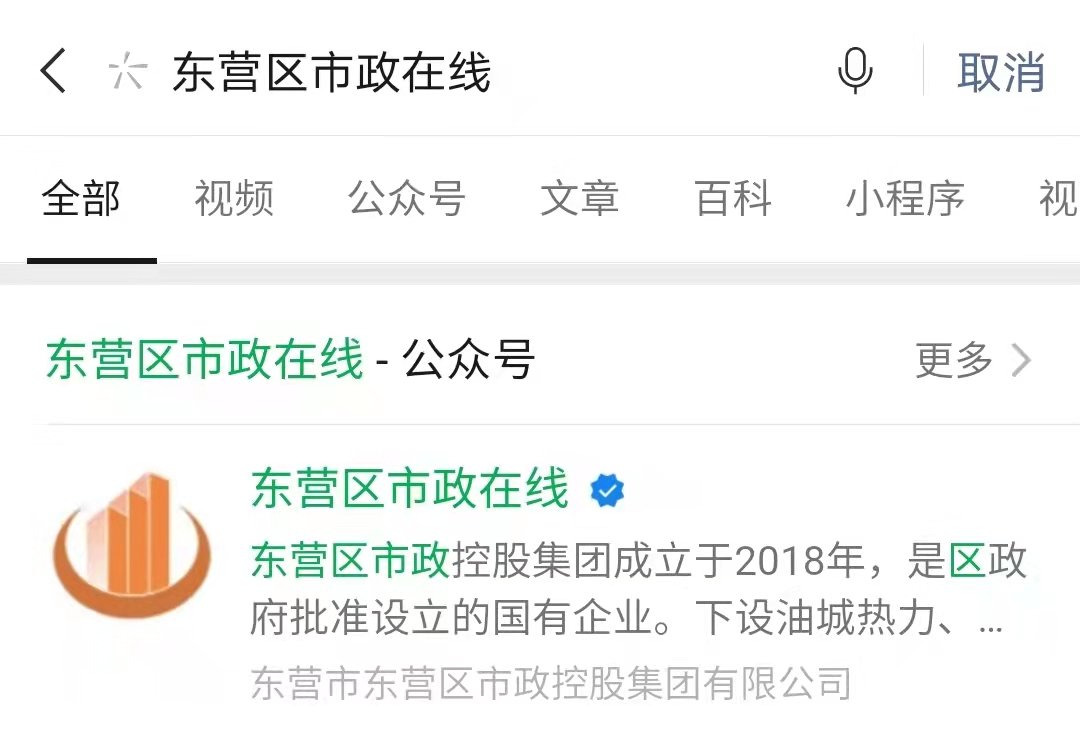The height and width of the screenshot is (746, 1080).
Task: Expand more results chevron arrow
Action: [1021, 360]
